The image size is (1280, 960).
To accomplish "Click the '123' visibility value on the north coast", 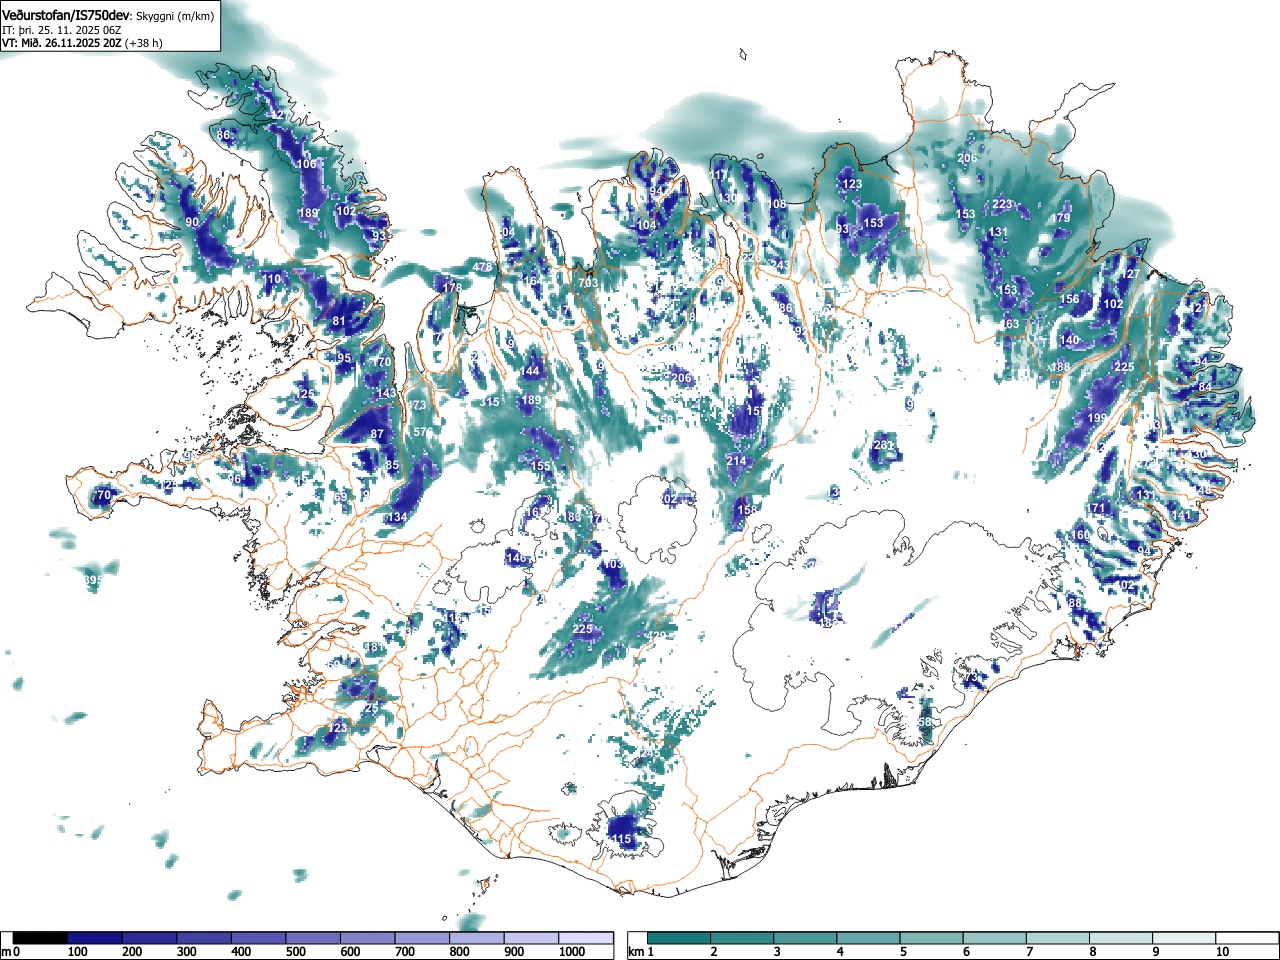I will 852,184.
